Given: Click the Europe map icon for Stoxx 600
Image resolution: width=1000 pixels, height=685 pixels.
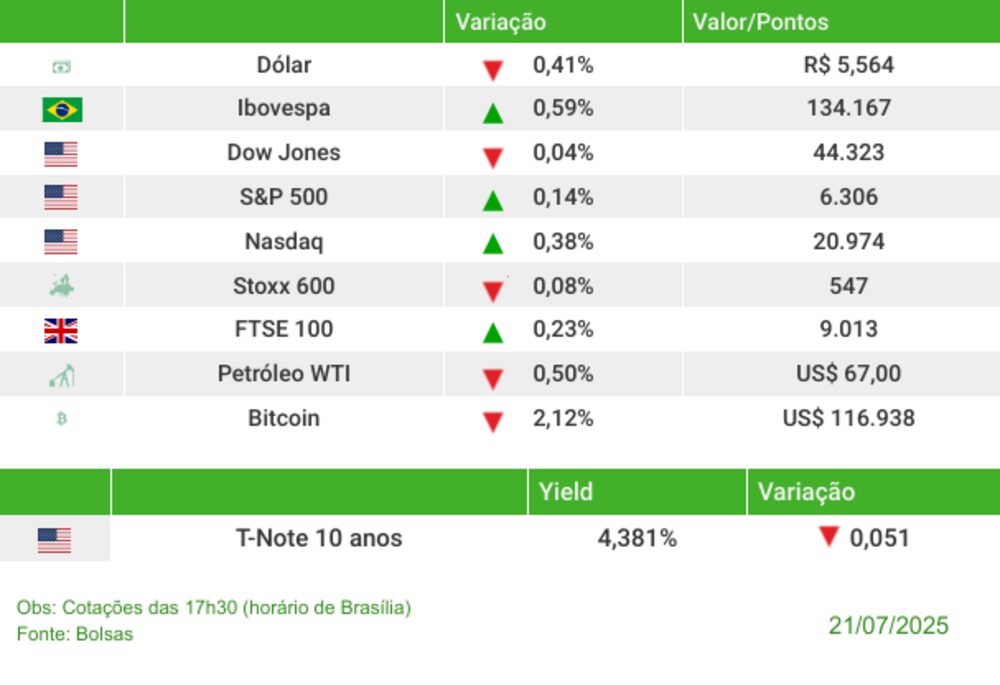Looking at the screenshot, I should click(x=62, y=287).
